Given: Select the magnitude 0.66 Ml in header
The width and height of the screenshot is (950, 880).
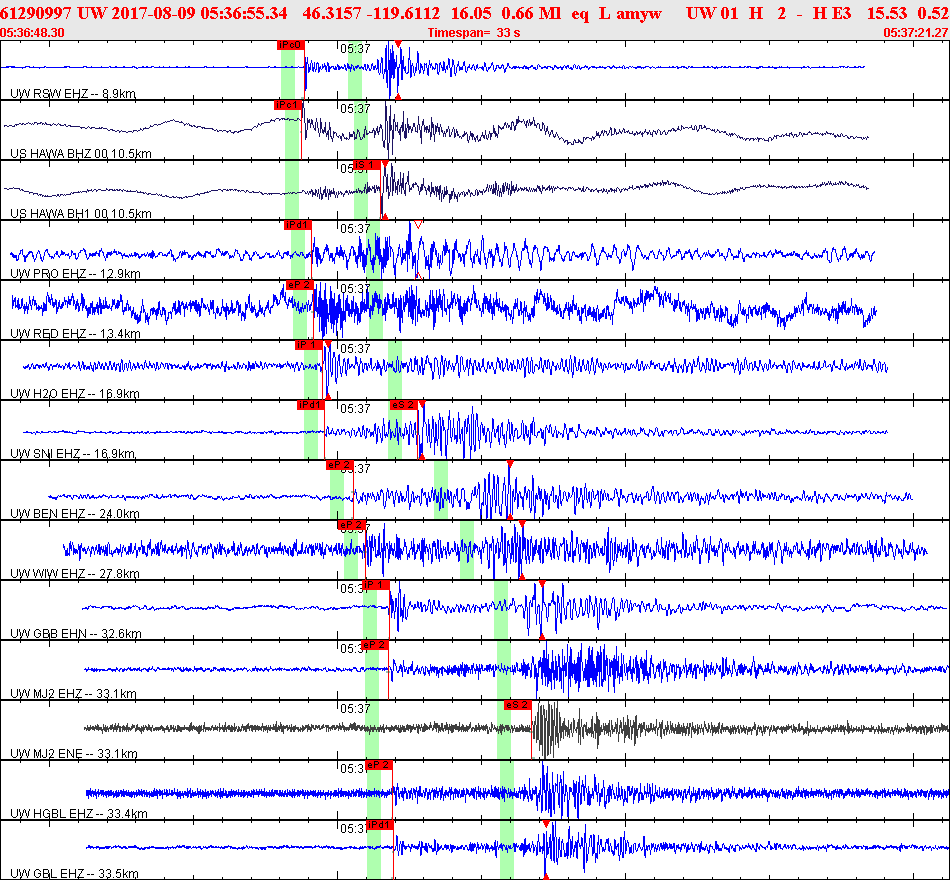Looking at the screenshot, I should (531, 13).
